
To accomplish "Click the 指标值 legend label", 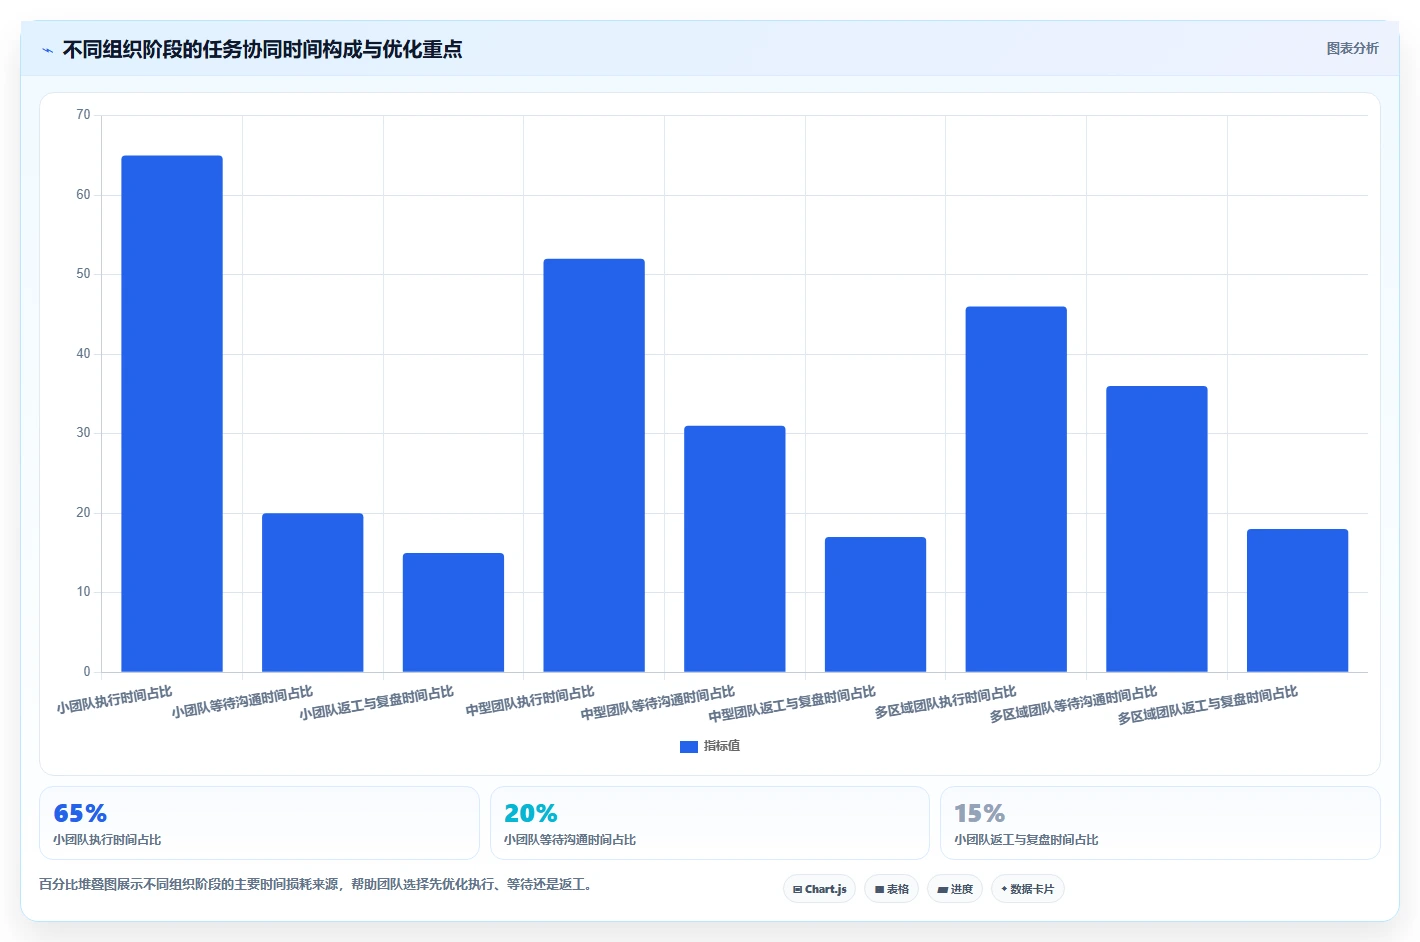I will (x=722, y=746).
